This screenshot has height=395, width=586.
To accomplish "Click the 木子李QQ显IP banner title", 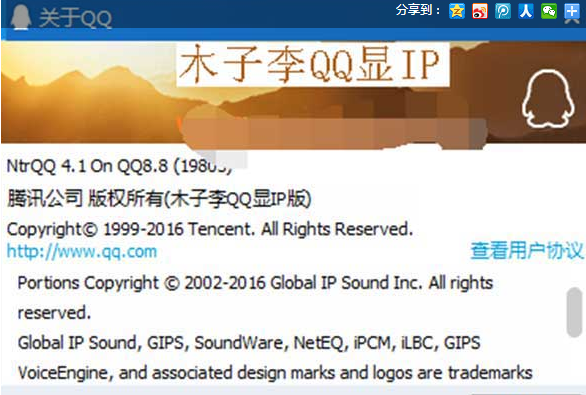I will [x=312, y=64].
